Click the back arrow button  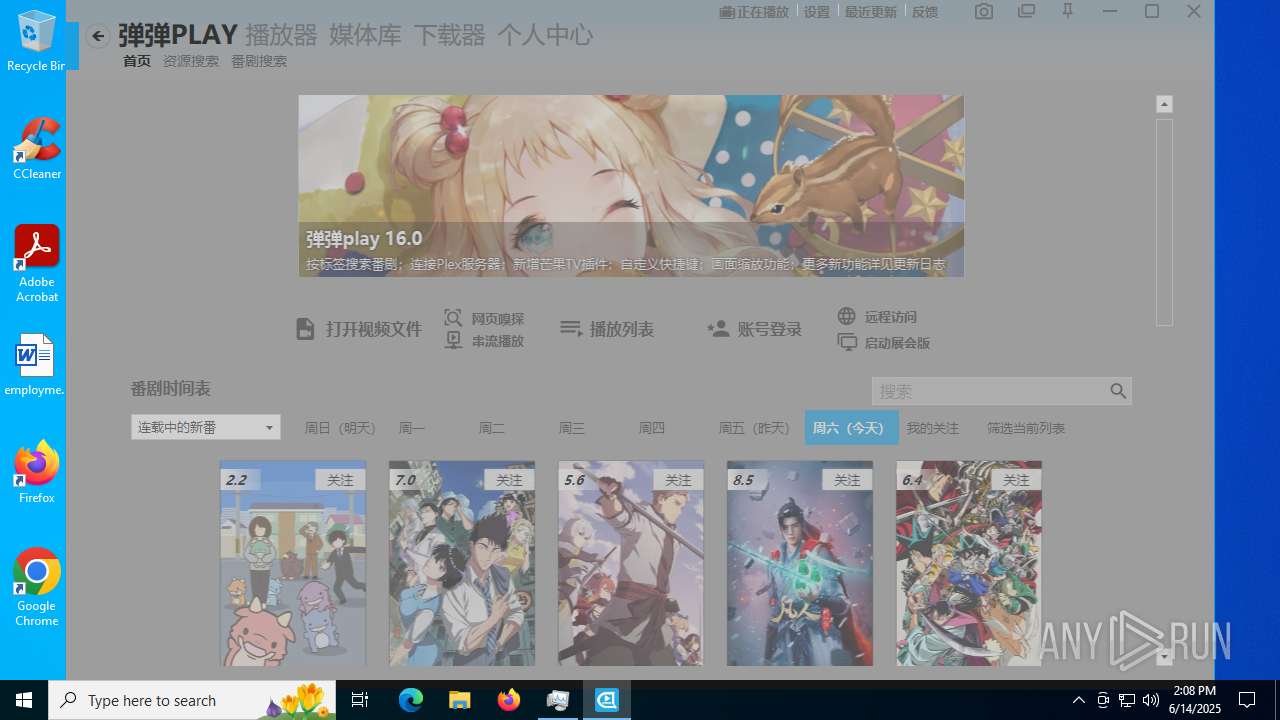[x=98, y=36]
